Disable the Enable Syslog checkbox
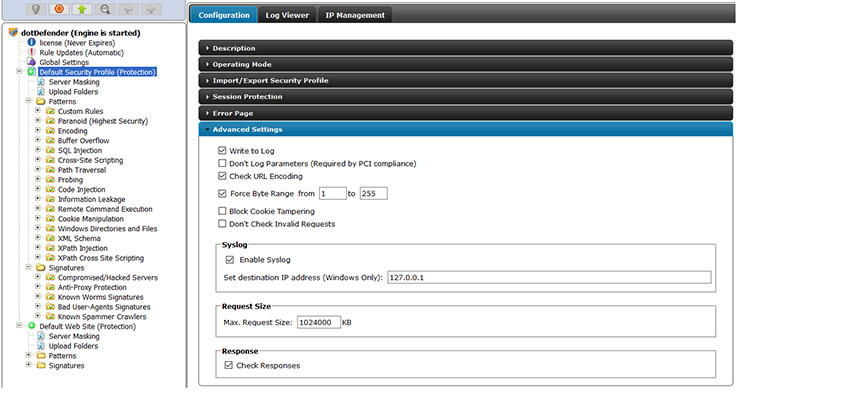The width and height of the screenshot is (850, 409). [230, 260]
